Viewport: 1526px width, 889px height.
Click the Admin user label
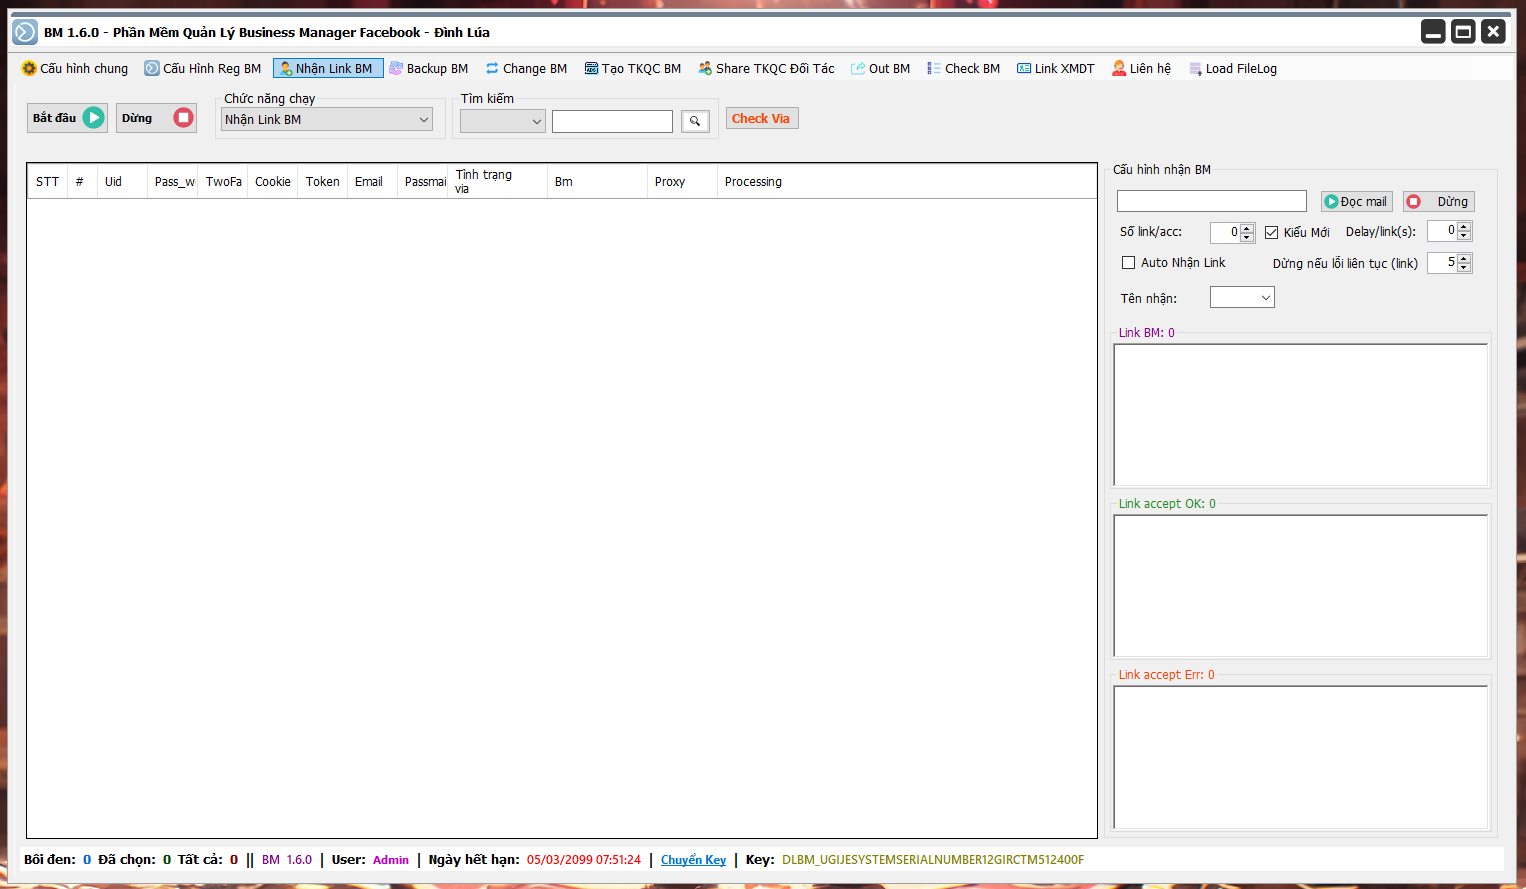[x=391, y=860]
